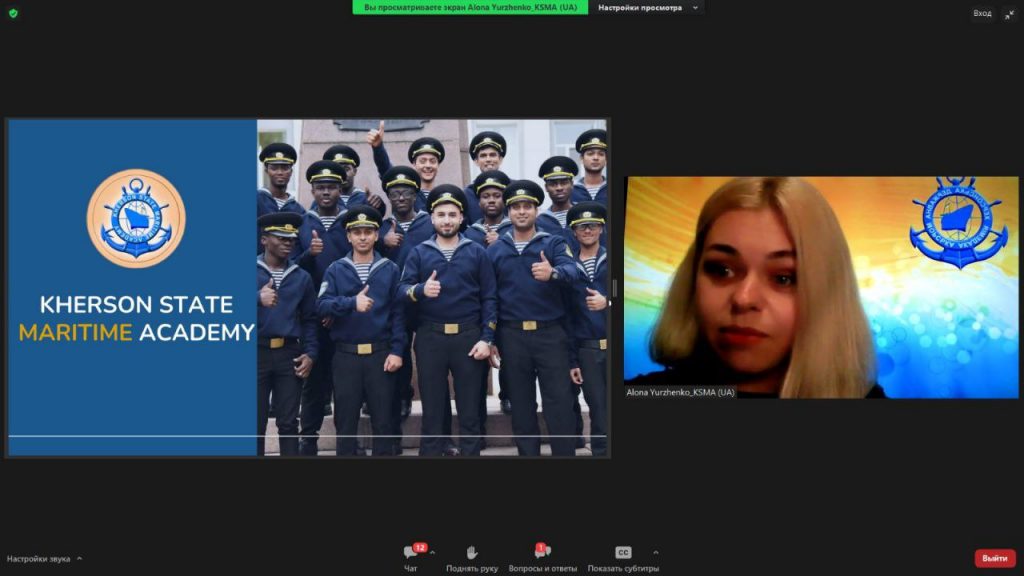1024x576 pixels.
Task: Open the Chat panel icon
Action: tap(410, 553)
